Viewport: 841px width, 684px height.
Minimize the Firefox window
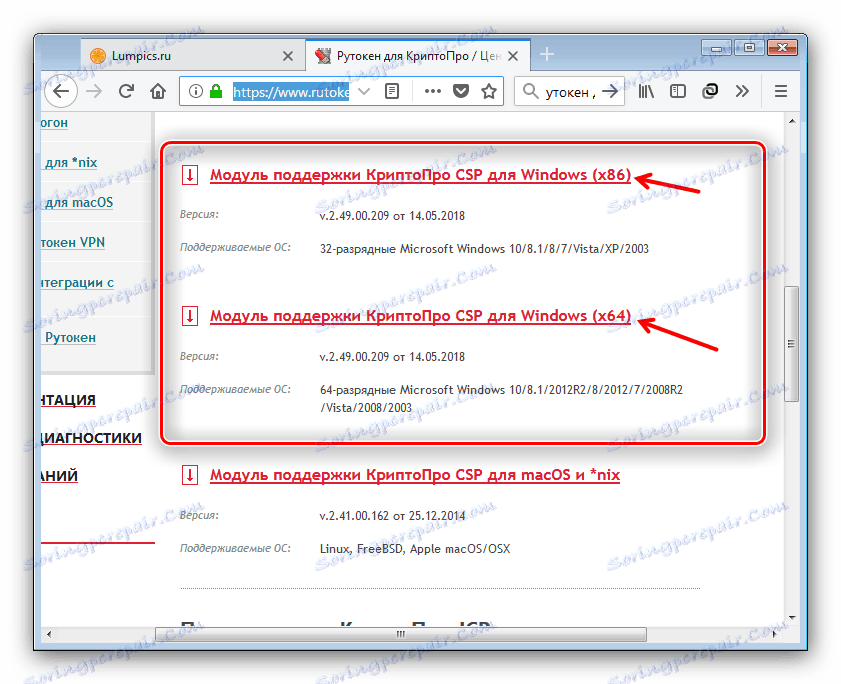(x=717, y=48)
